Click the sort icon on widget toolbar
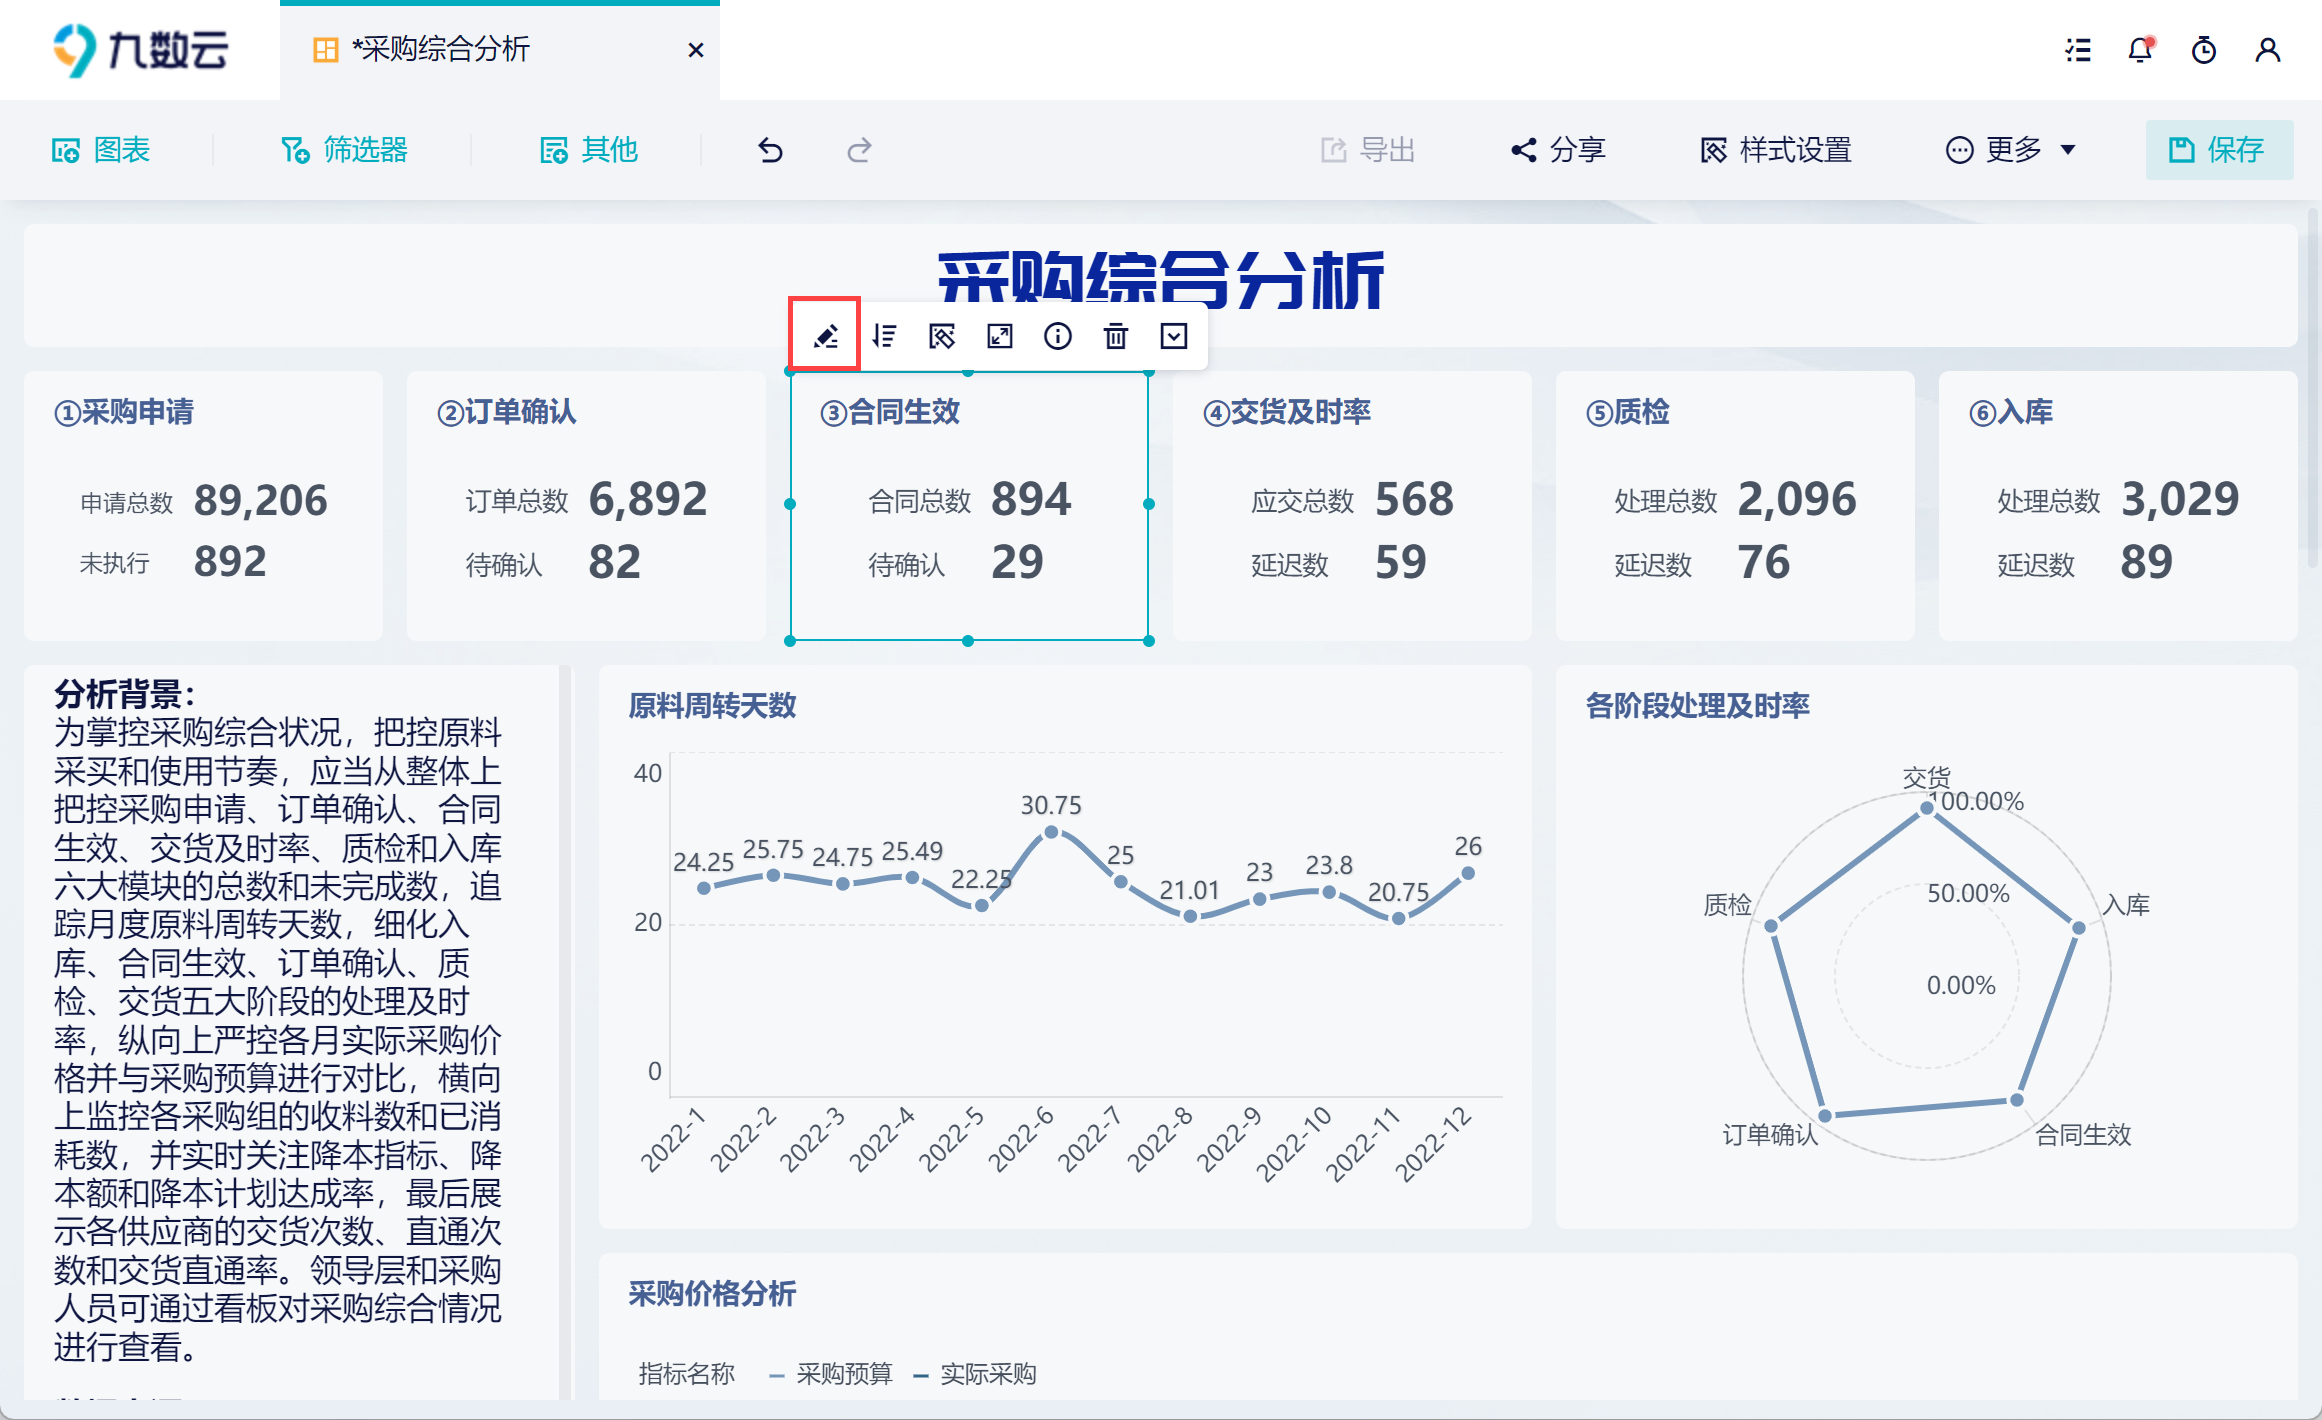2322x1420 pixels. [x=884, y=336]
